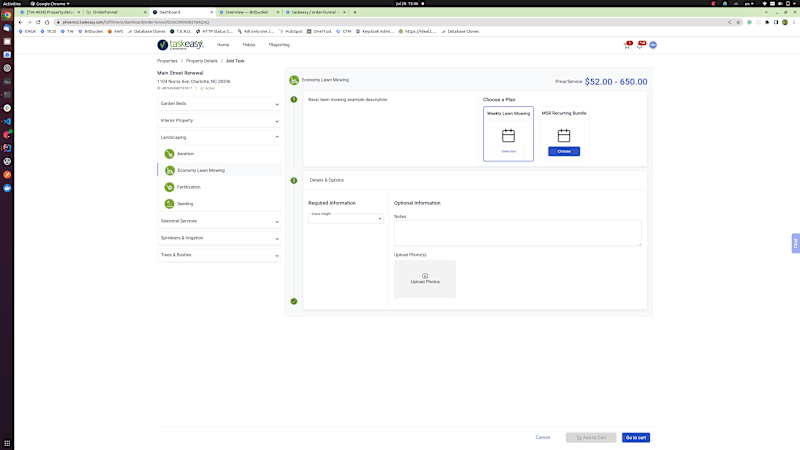Click the Cancel link
This screenshot has width=800, height=450.
click(x=542, y=437)
